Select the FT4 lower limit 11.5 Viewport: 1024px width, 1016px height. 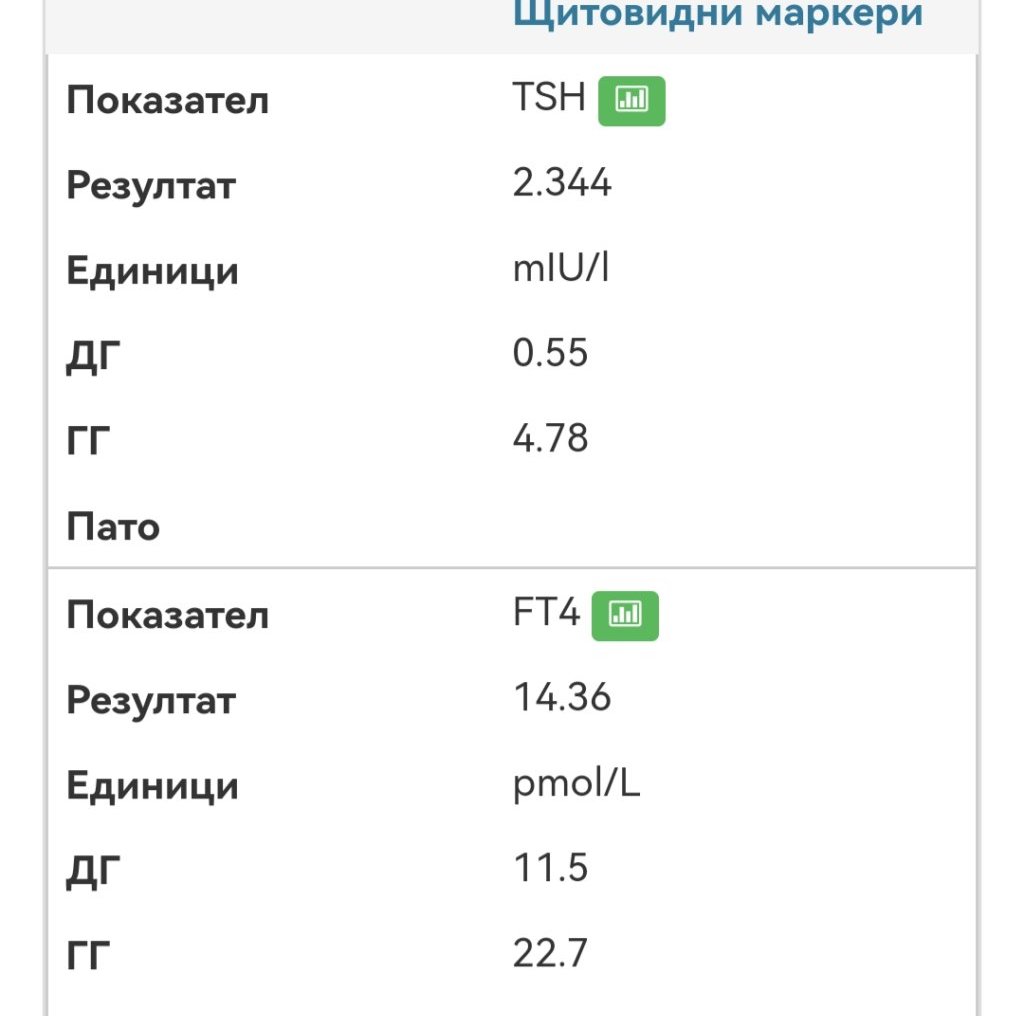[x=550, y=868]
